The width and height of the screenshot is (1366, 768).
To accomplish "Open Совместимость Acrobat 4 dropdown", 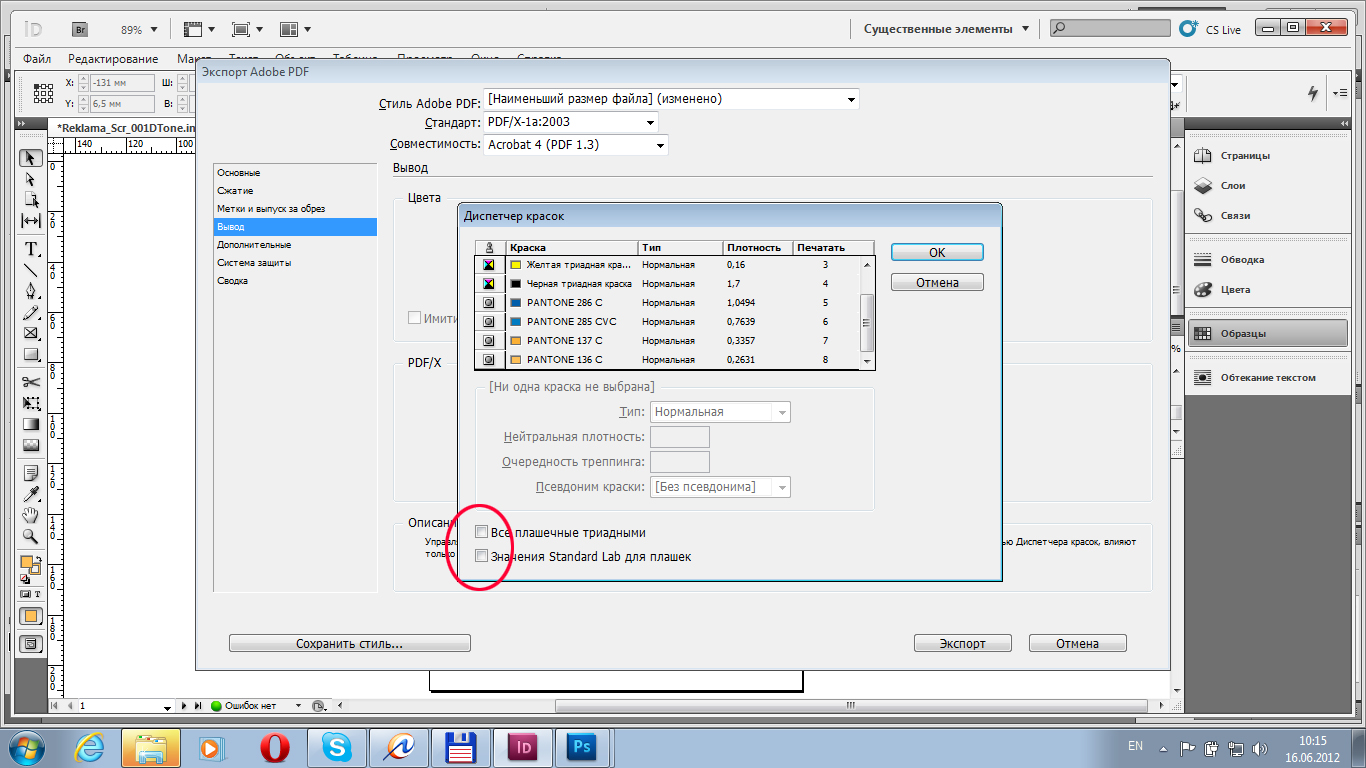I will 576,145.
